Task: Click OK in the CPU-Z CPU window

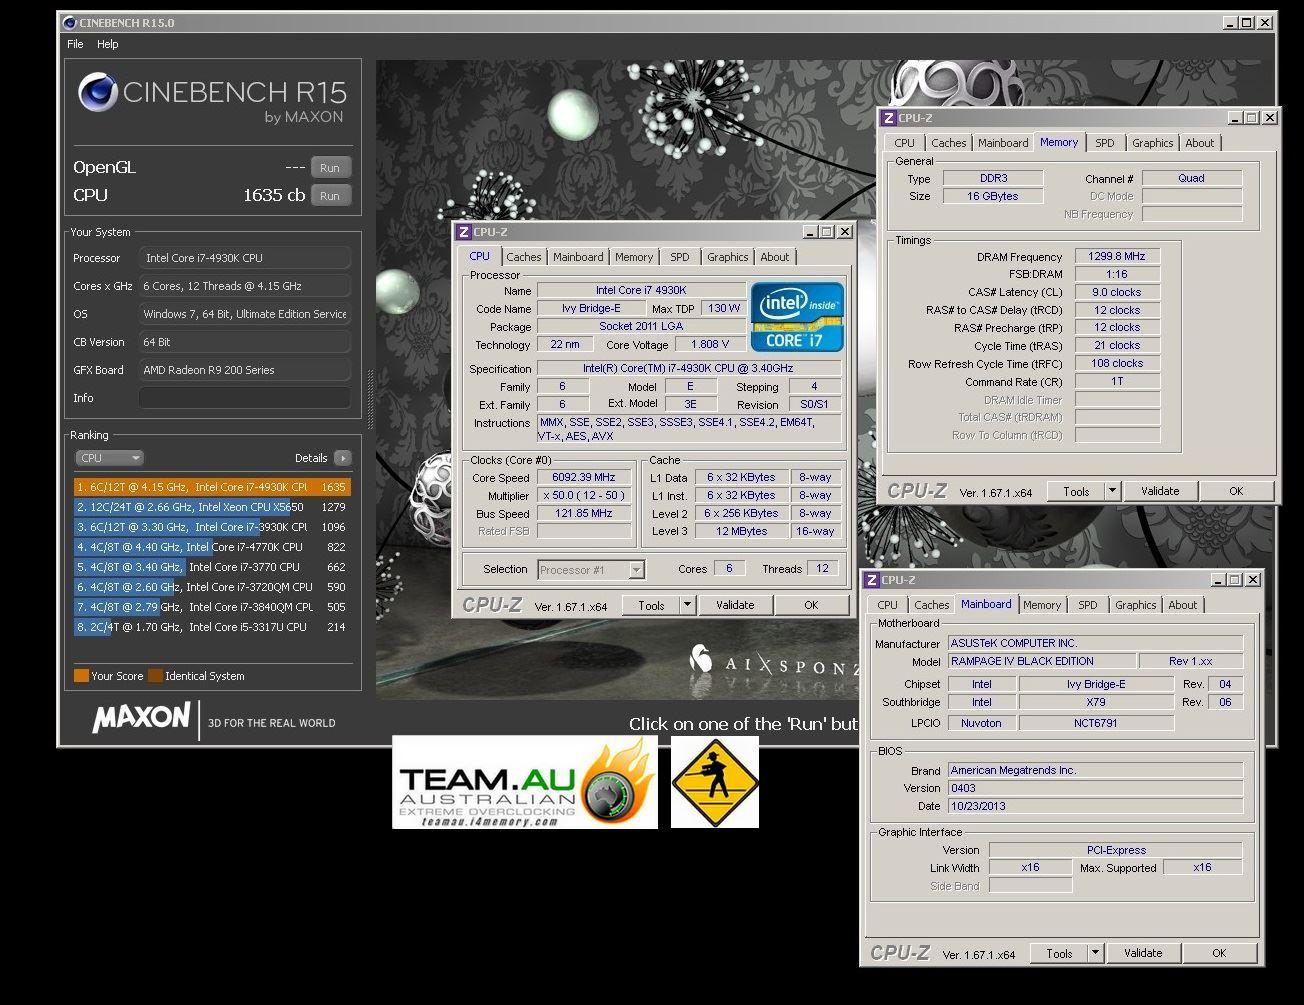Action: tap(811, 605)
